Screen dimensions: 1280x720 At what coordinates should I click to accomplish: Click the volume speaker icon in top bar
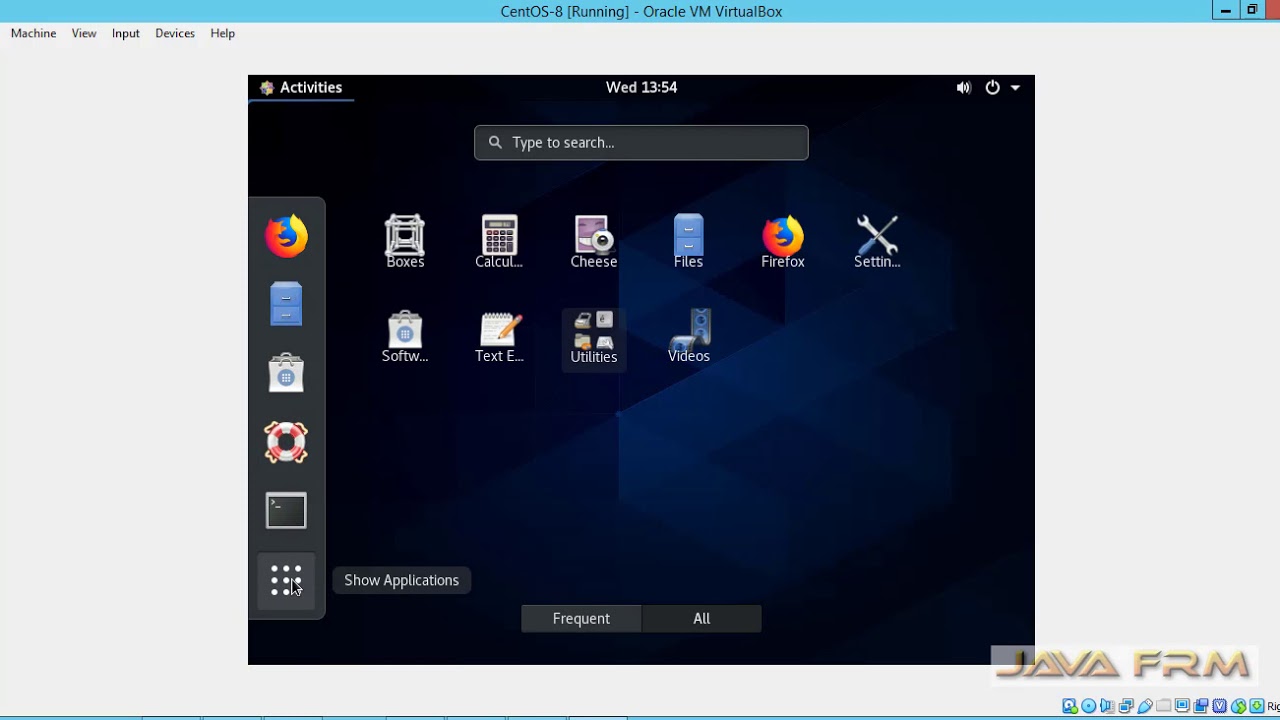(x=963, y=88)
